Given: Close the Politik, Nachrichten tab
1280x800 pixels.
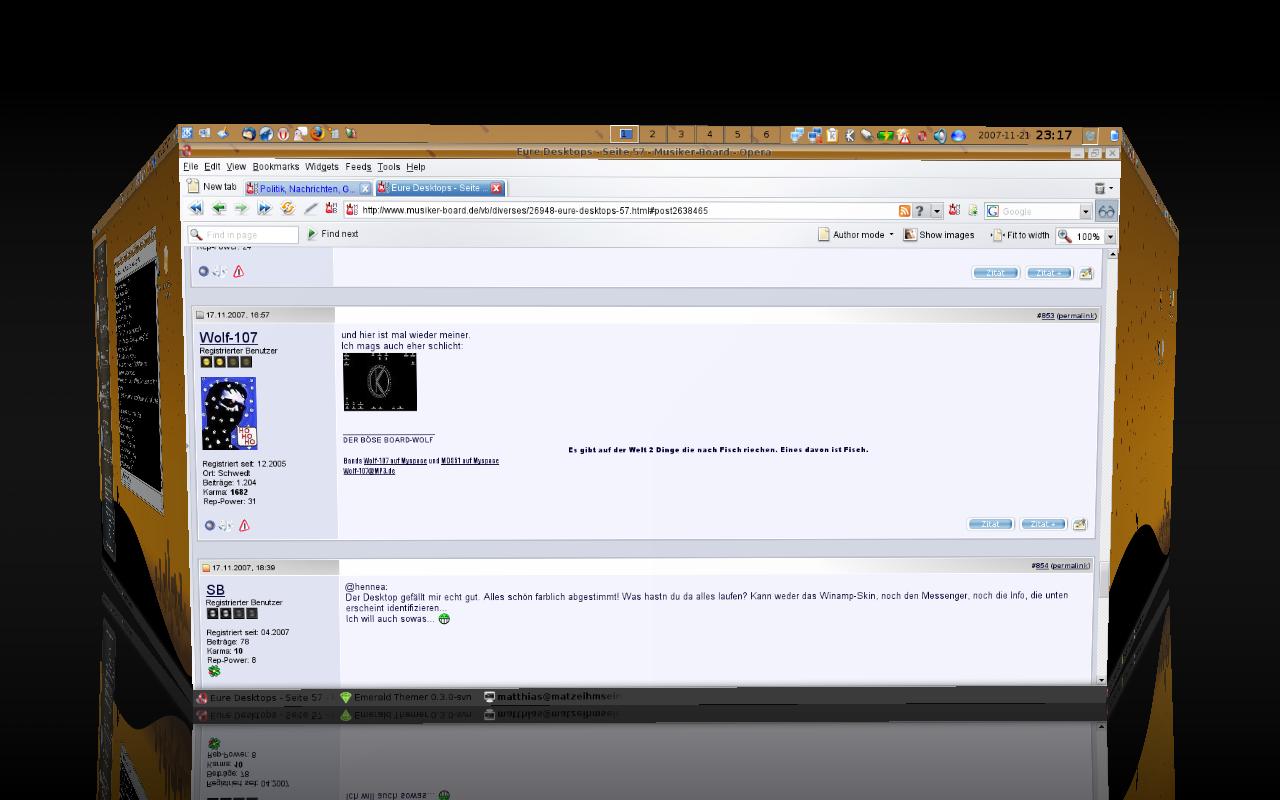Looking at the screenshot, I should tap(365, 188).
